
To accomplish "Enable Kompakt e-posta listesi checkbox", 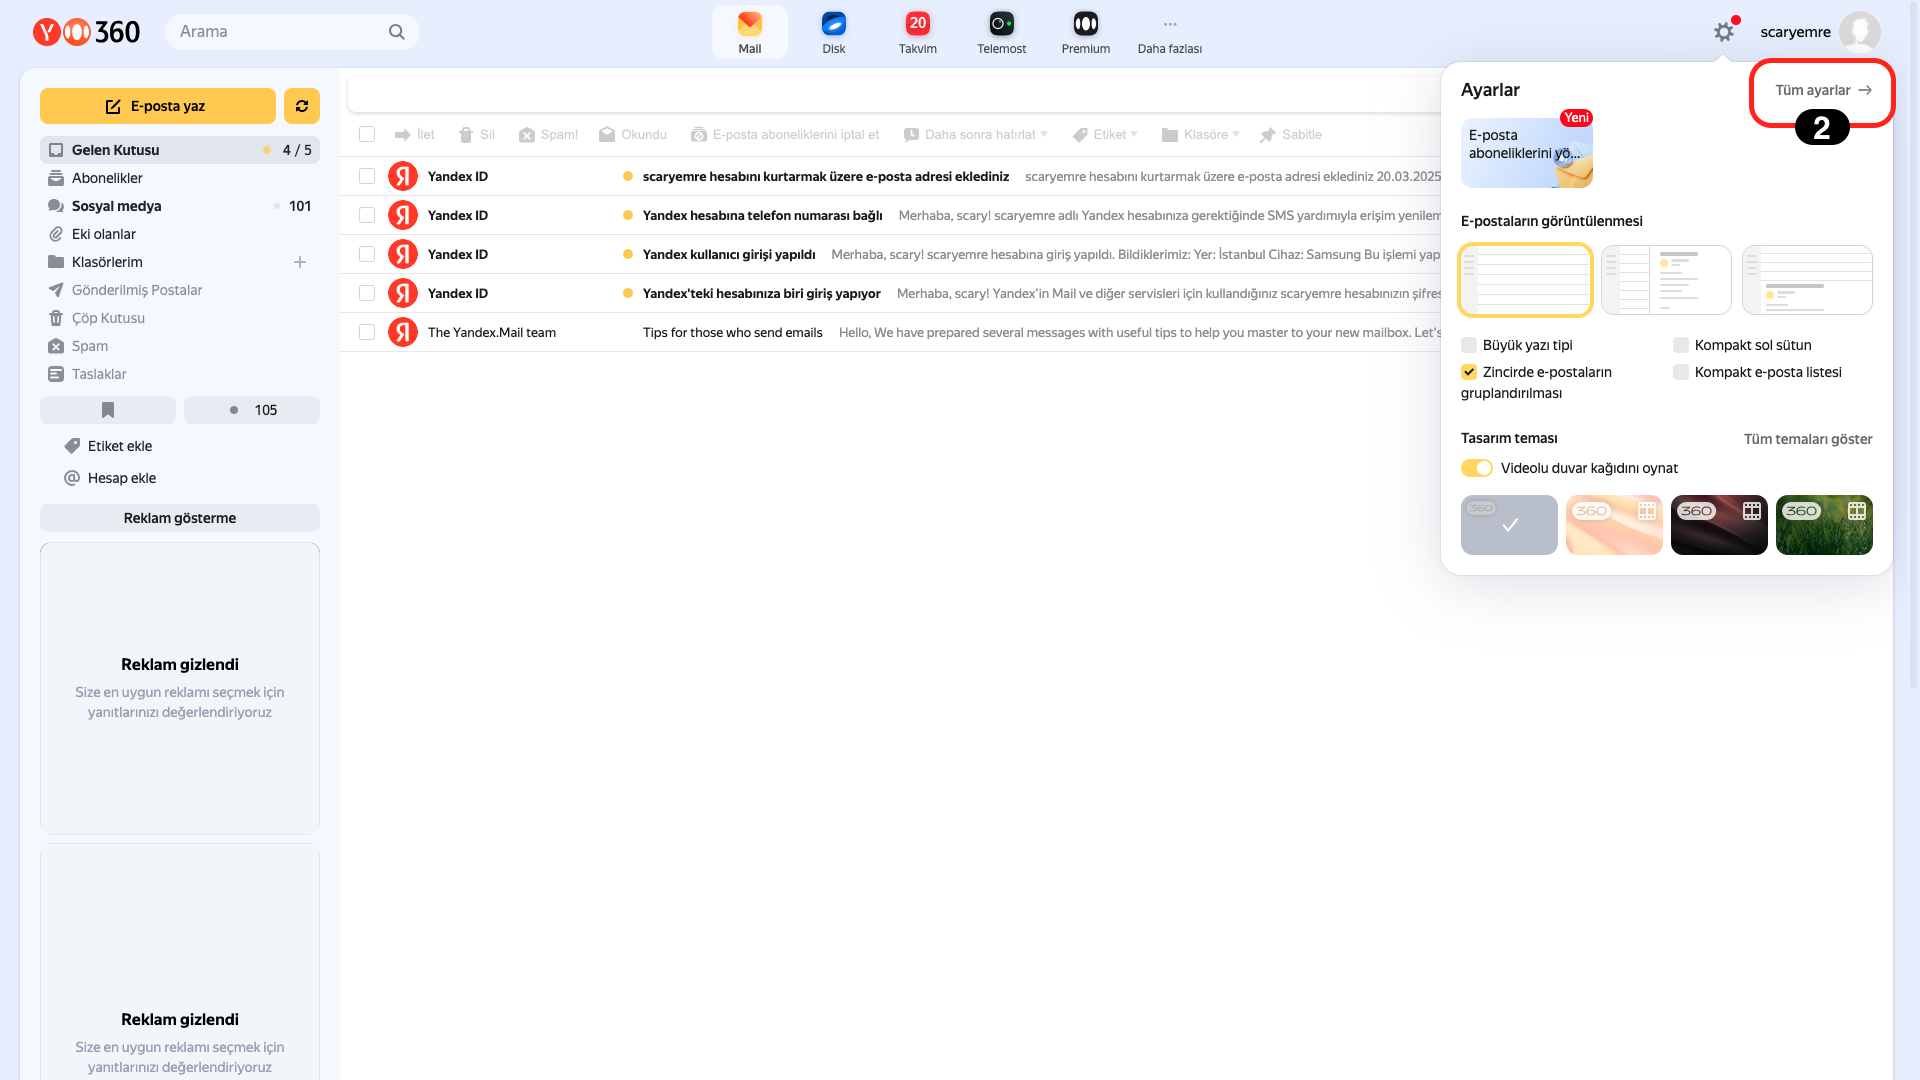I will pyautogui.click(x=1681, y=372).
